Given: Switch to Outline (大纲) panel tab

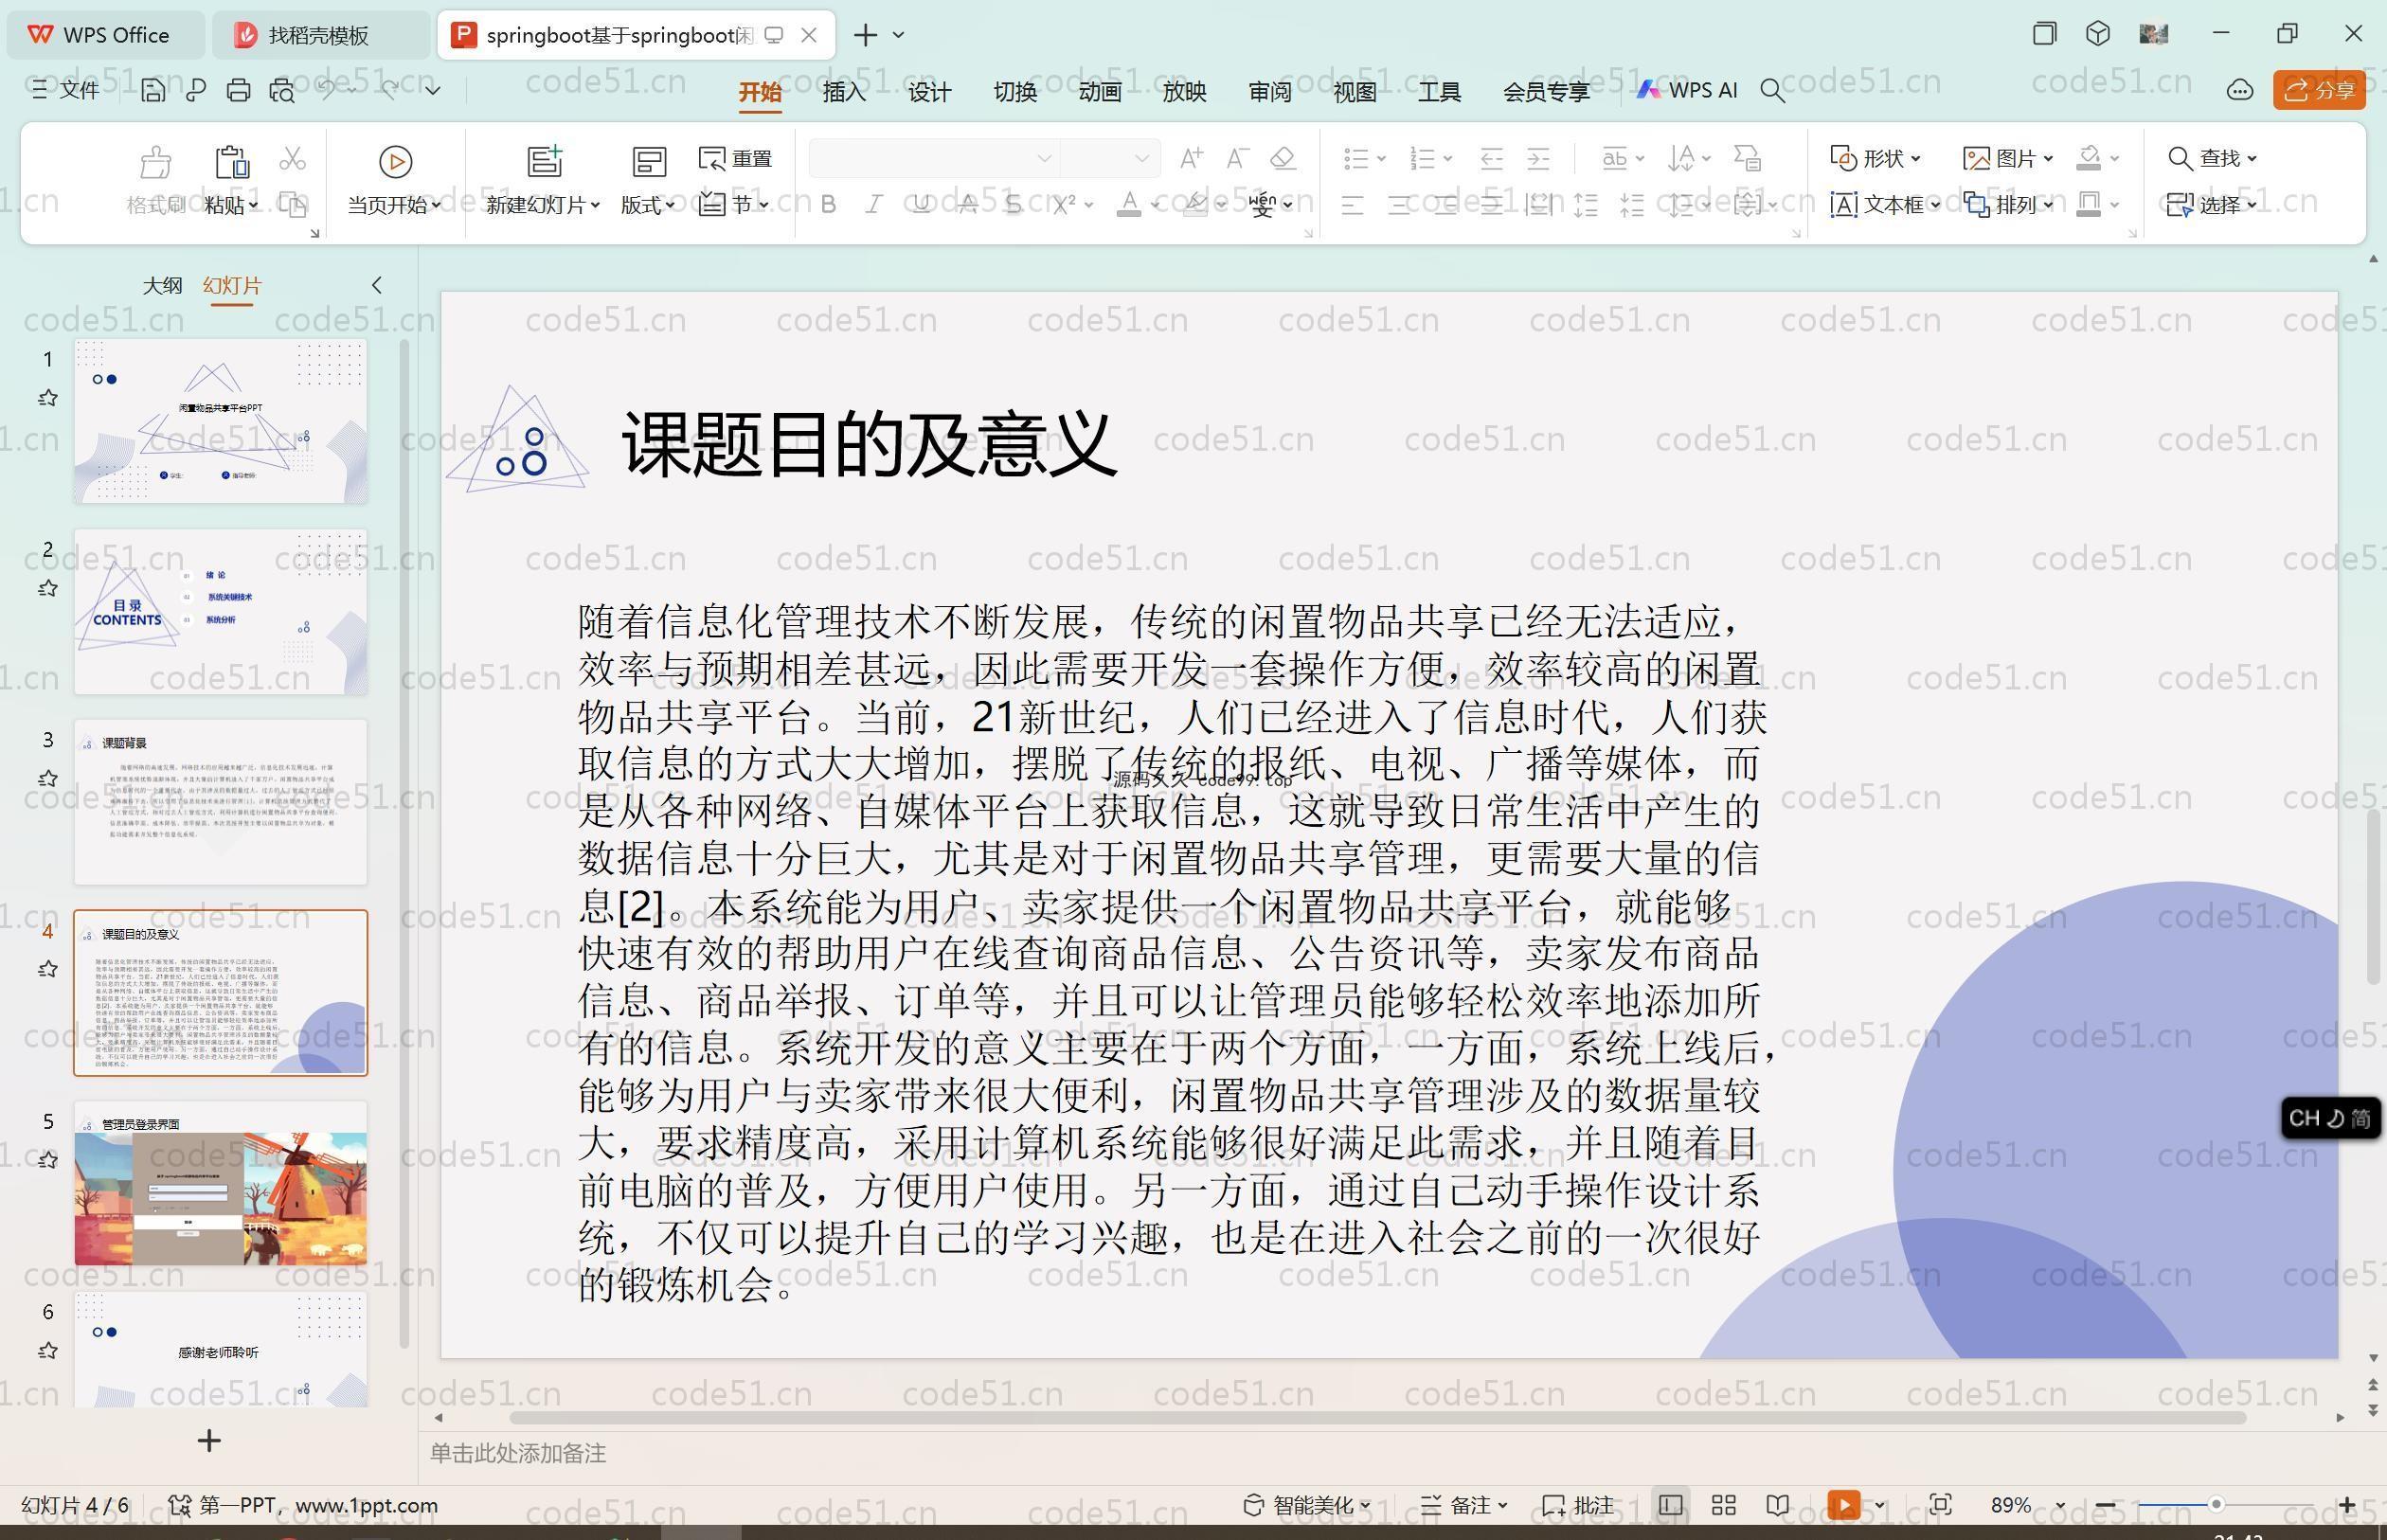Looking at the screenshot, I should [x=162, y=285].
